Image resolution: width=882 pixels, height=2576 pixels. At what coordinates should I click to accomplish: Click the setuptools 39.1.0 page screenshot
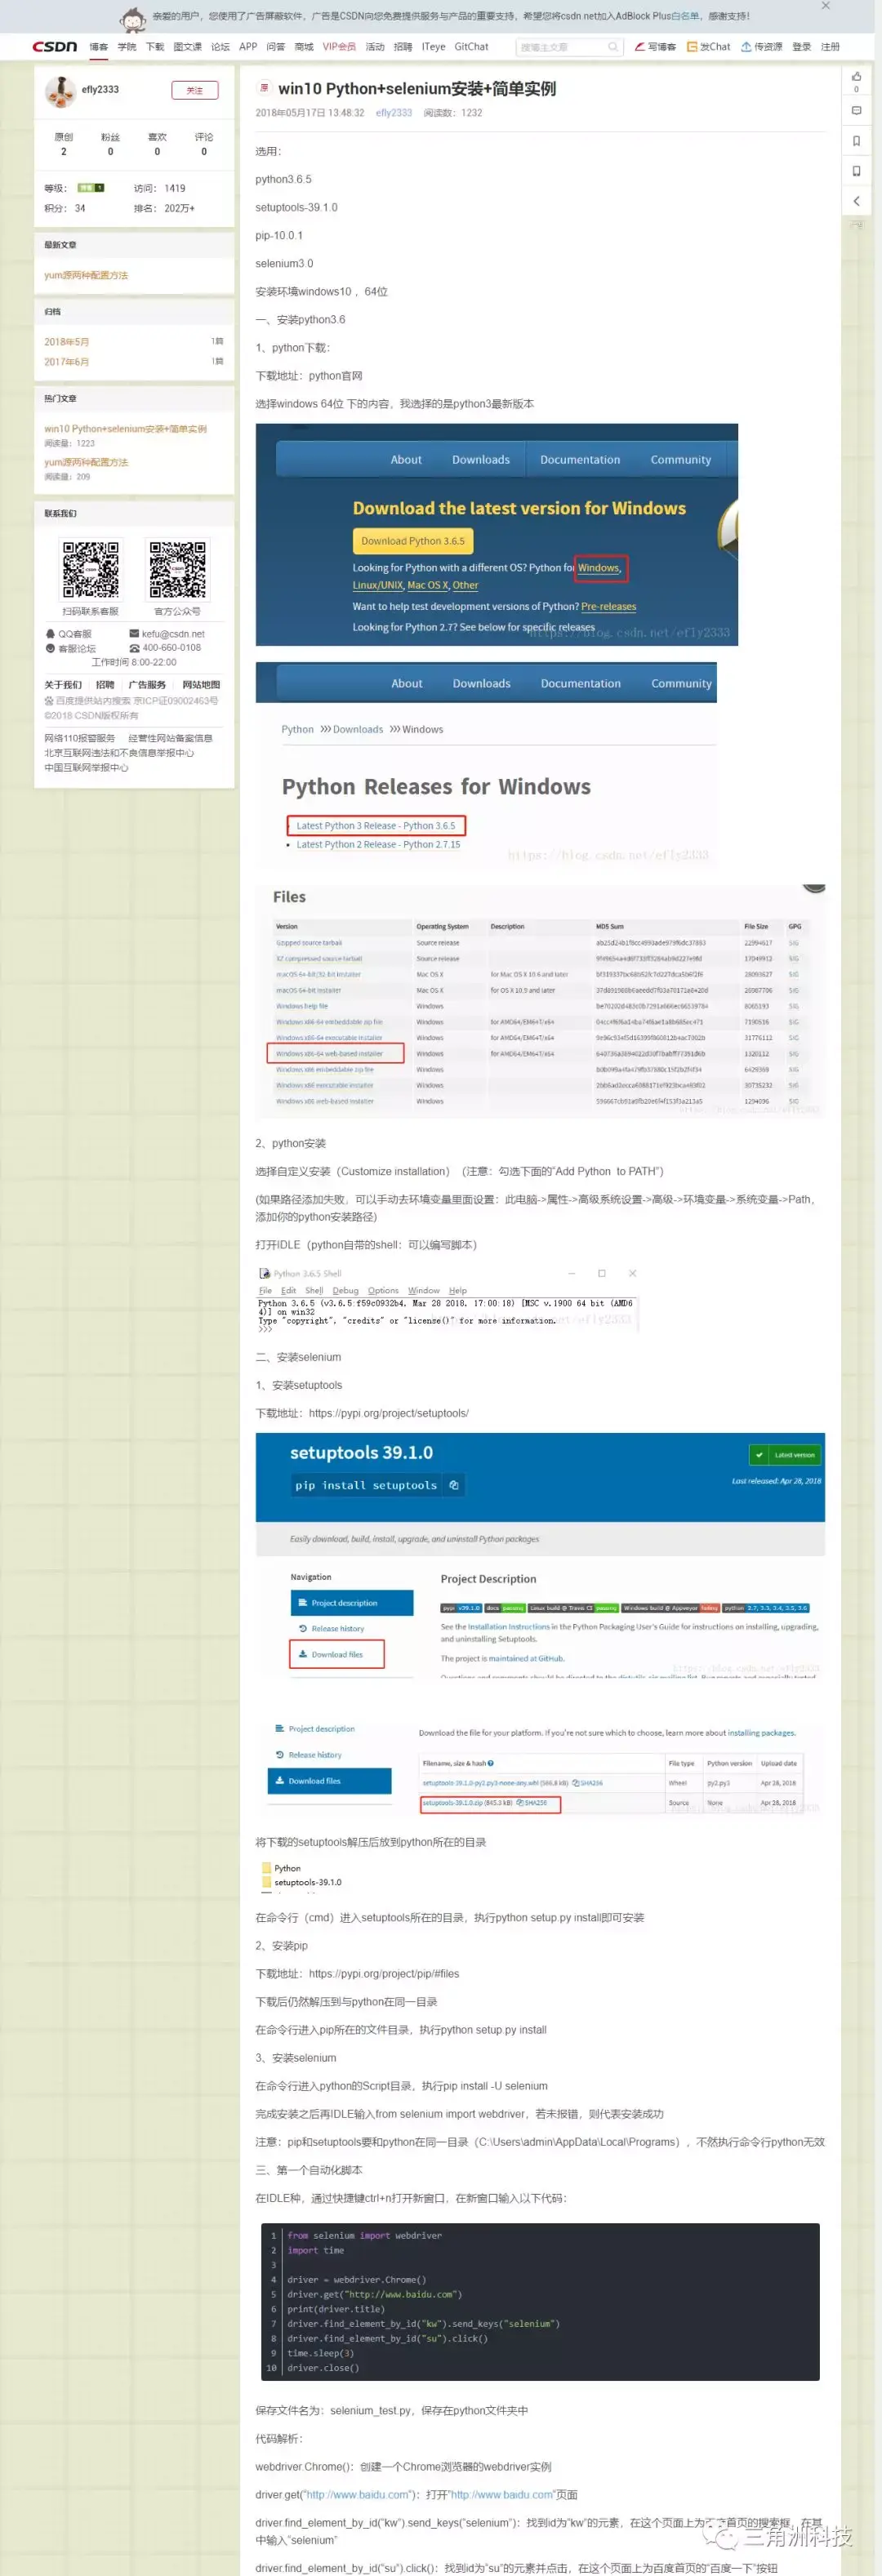541,1555
